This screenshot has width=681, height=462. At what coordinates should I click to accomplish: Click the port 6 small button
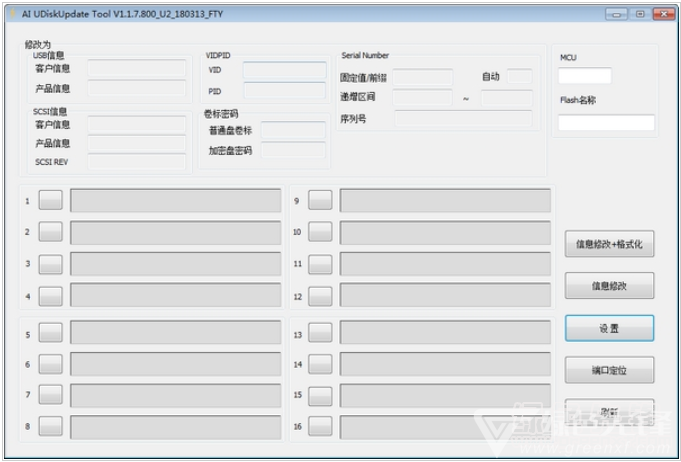[50, 364]
